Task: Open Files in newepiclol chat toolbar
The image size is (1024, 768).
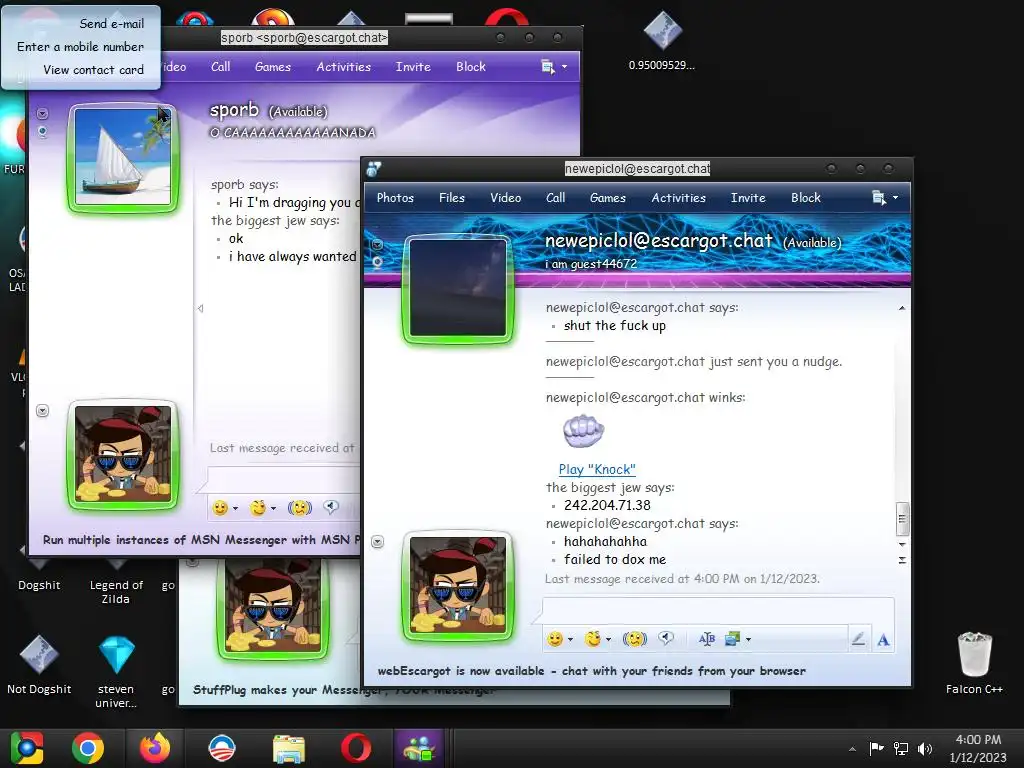Action: click(452, 198)
